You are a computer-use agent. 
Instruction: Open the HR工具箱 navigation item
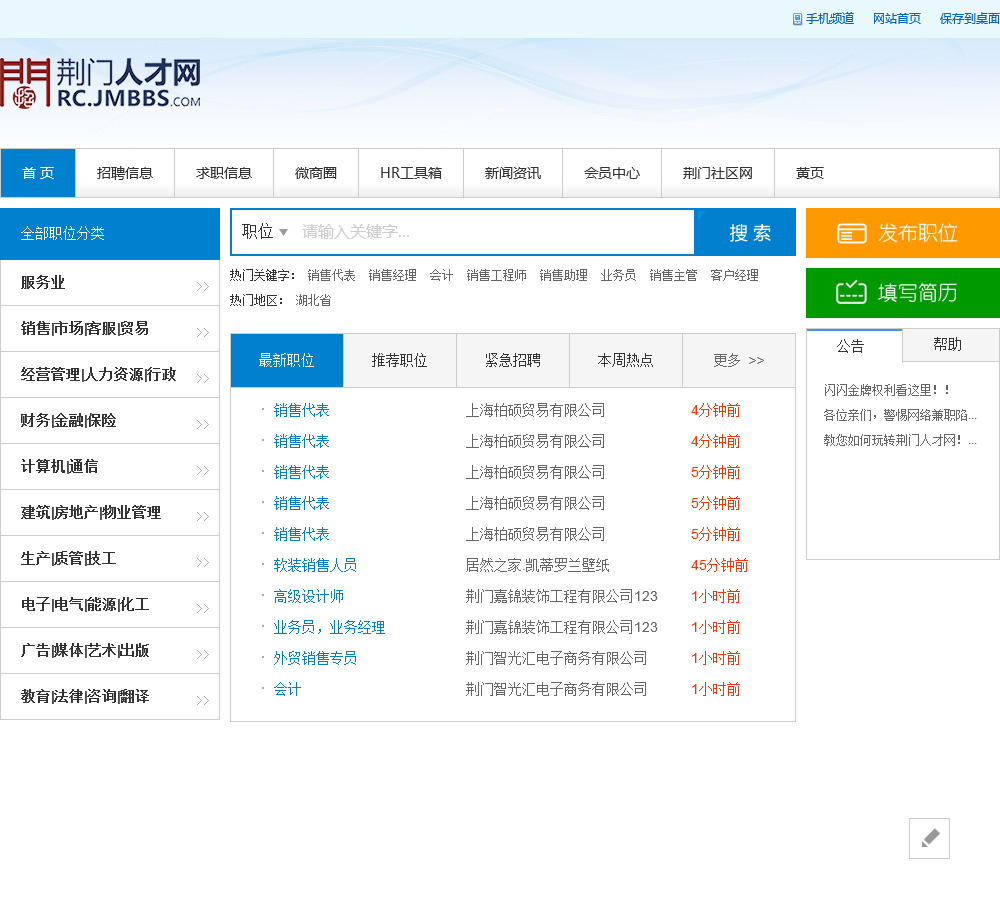(410, 173)
